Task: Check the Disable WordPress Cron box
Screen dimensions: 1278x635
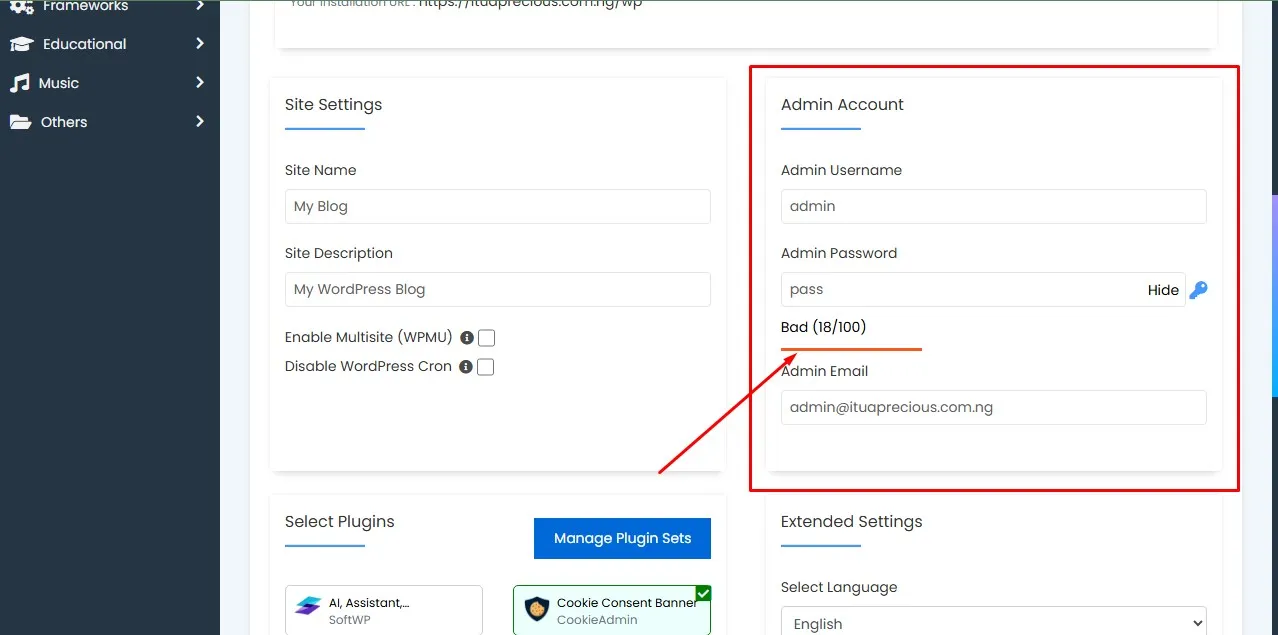Action: pyautogui.click(x=486, y=366)
